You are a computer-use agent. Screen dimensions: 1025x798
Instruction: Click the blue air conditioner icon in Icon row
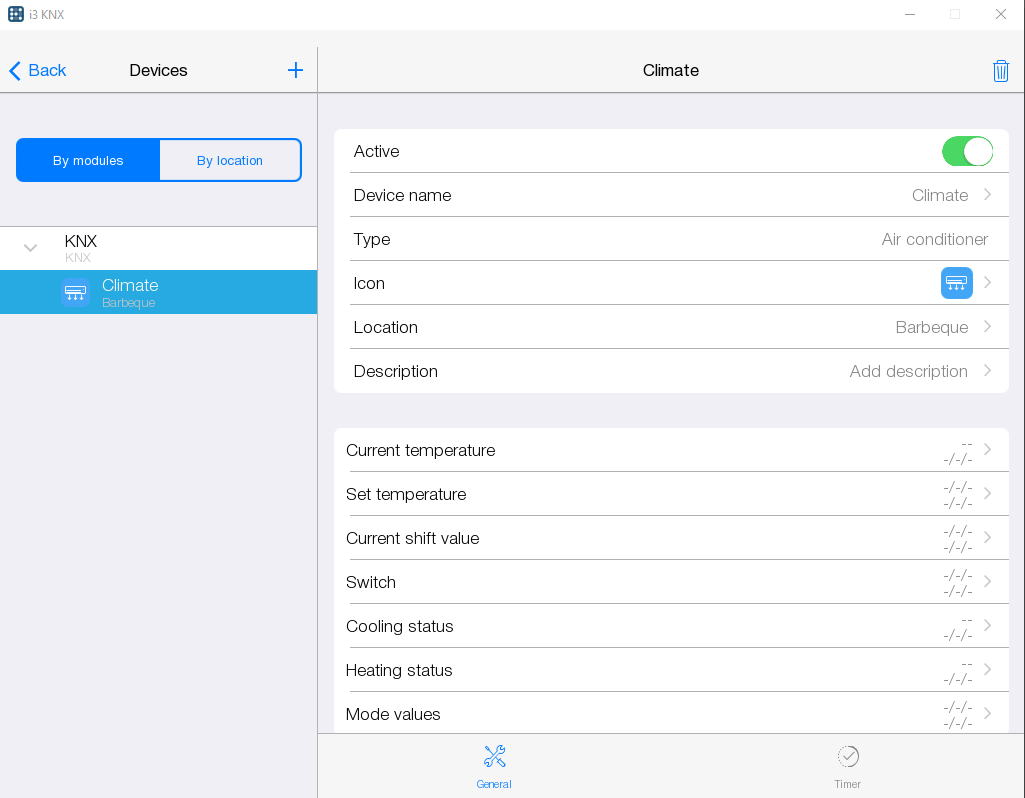pyautogui.click(x=956, y=283)
